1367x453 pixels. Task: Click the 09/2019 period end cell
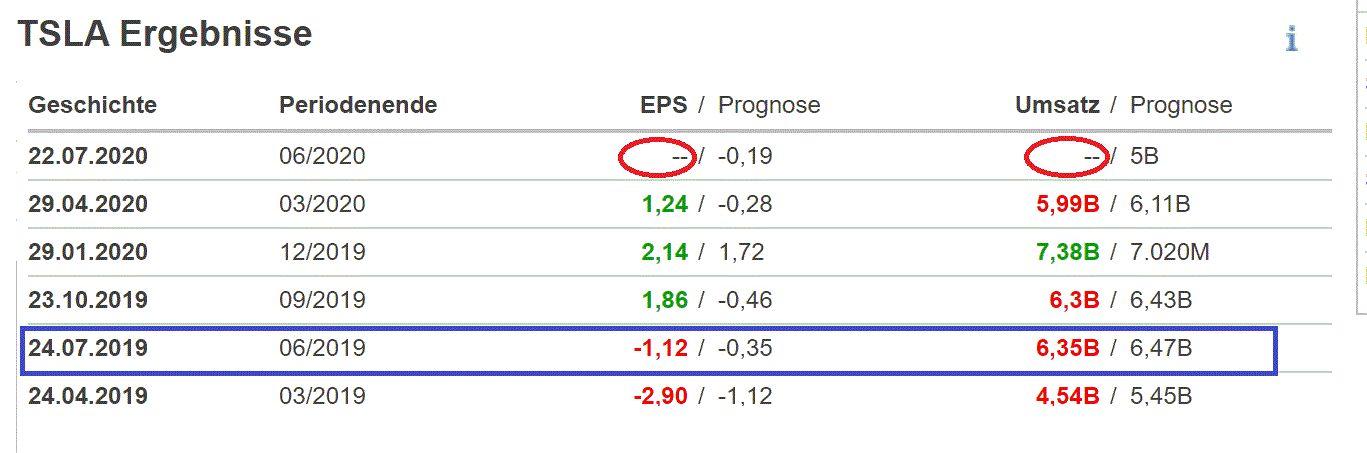coord(322,300)
